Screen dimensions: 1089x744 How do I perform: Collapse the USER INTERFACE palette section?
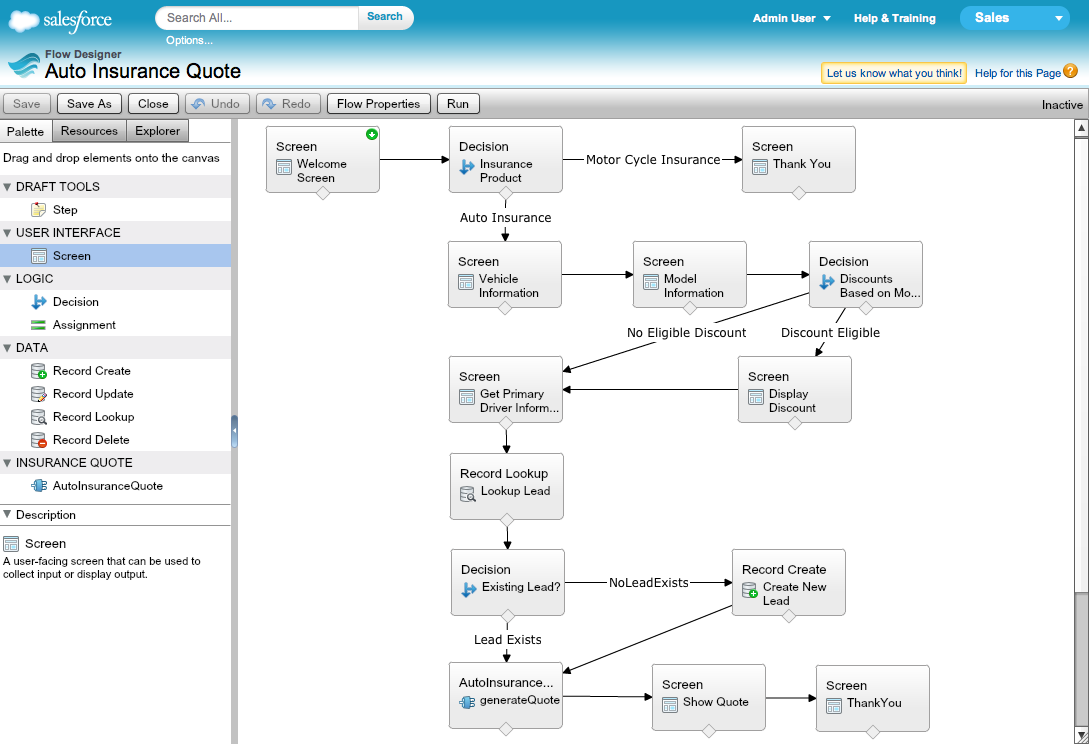tap(8, 233)
